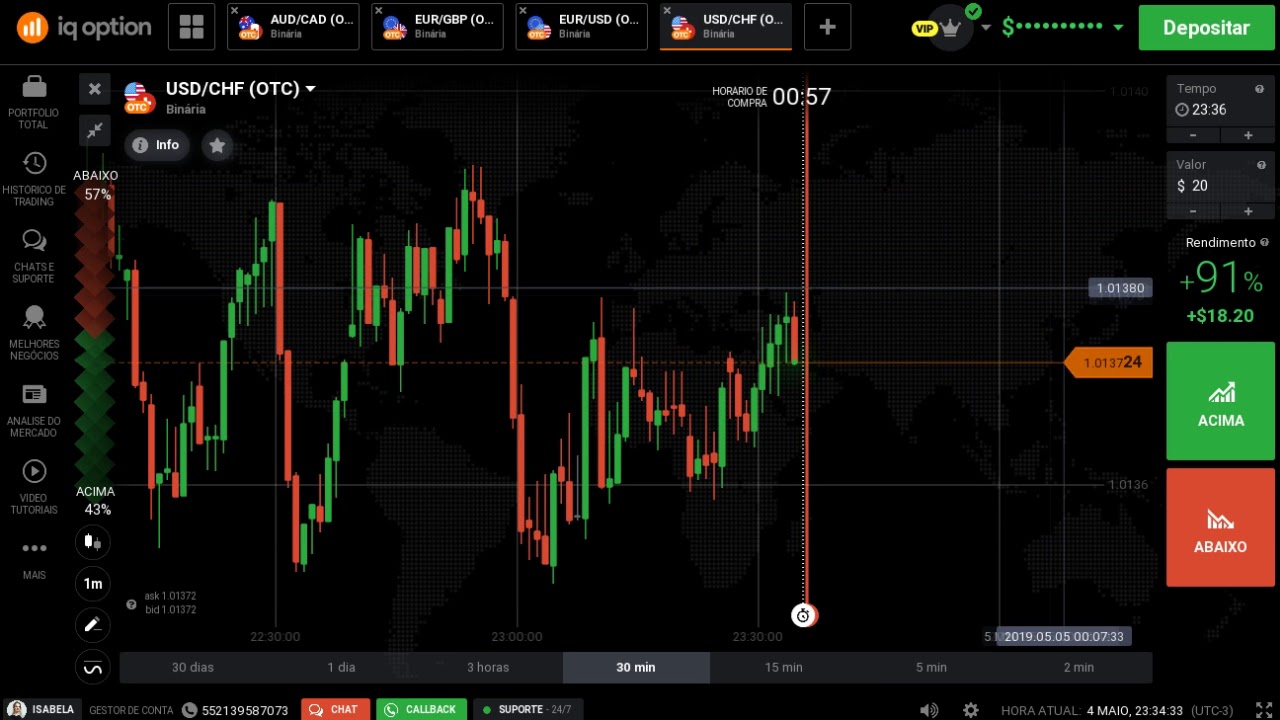1280x720 pixels.
Task: Click the ABAIXO 57% sentiment label
Action: [96, 185]
